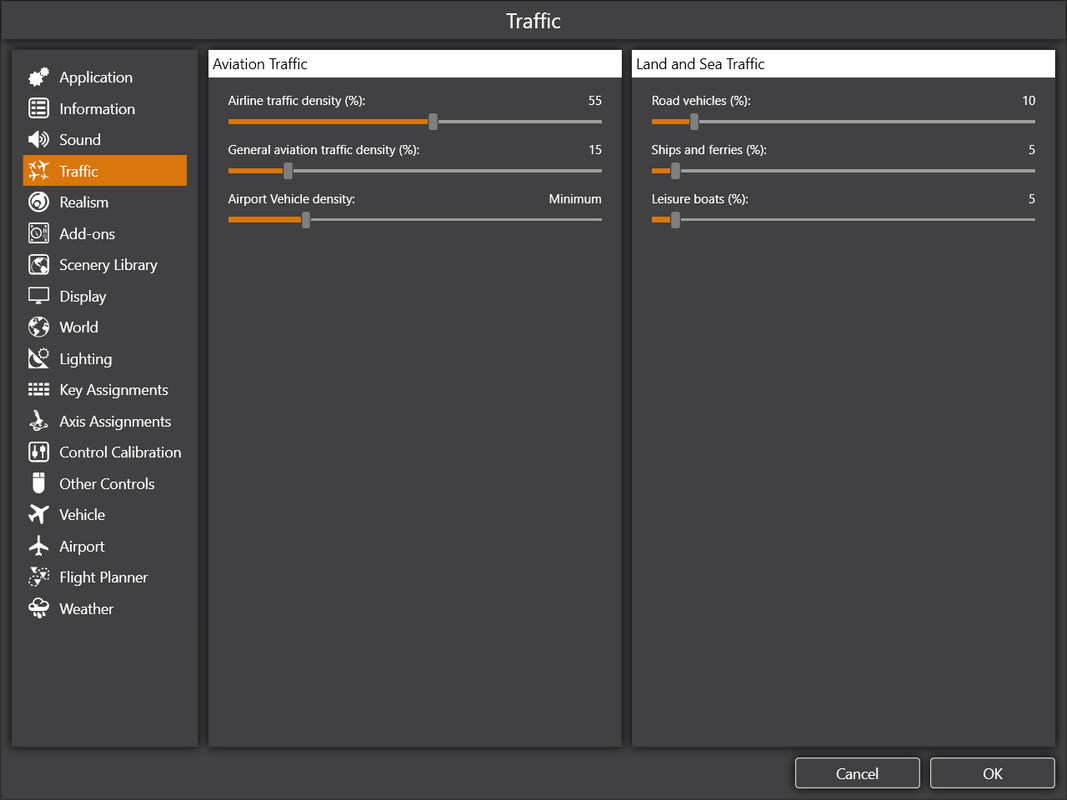This screenshot has width=1067, height=800.
Task: Click the Aviation Traffic section header
Action: point(415,64)
